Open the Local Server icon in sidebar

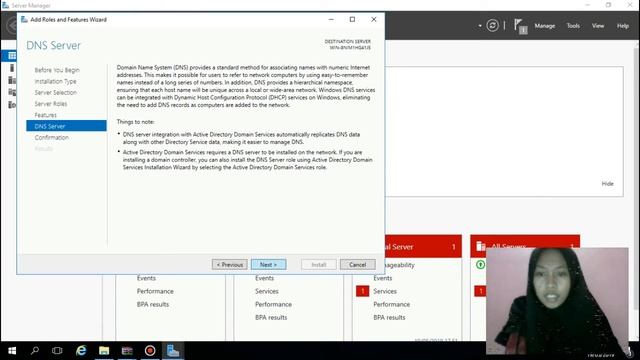click(12, 68)
